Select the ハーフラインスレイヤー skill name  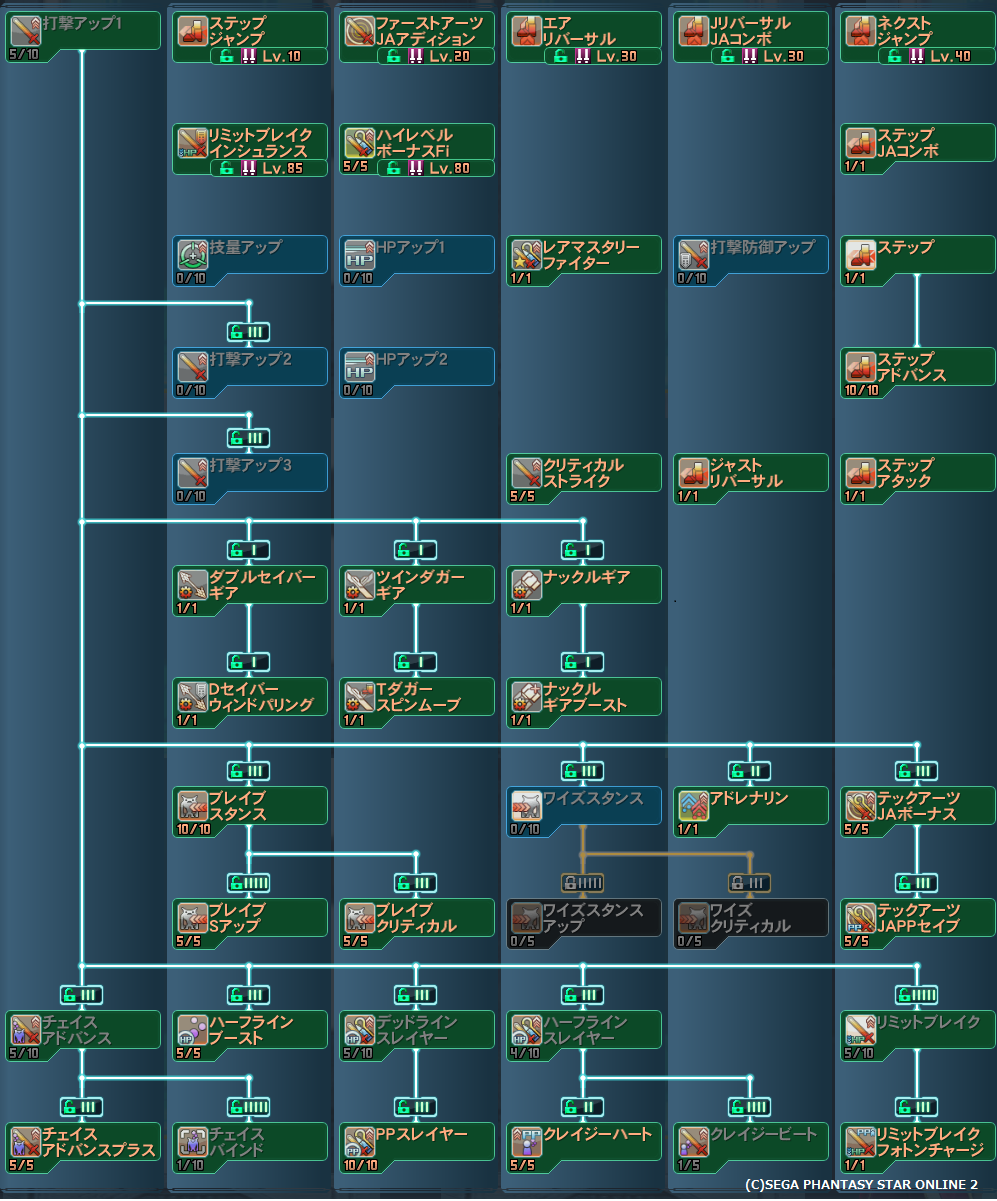click(x=585, y=1030)
